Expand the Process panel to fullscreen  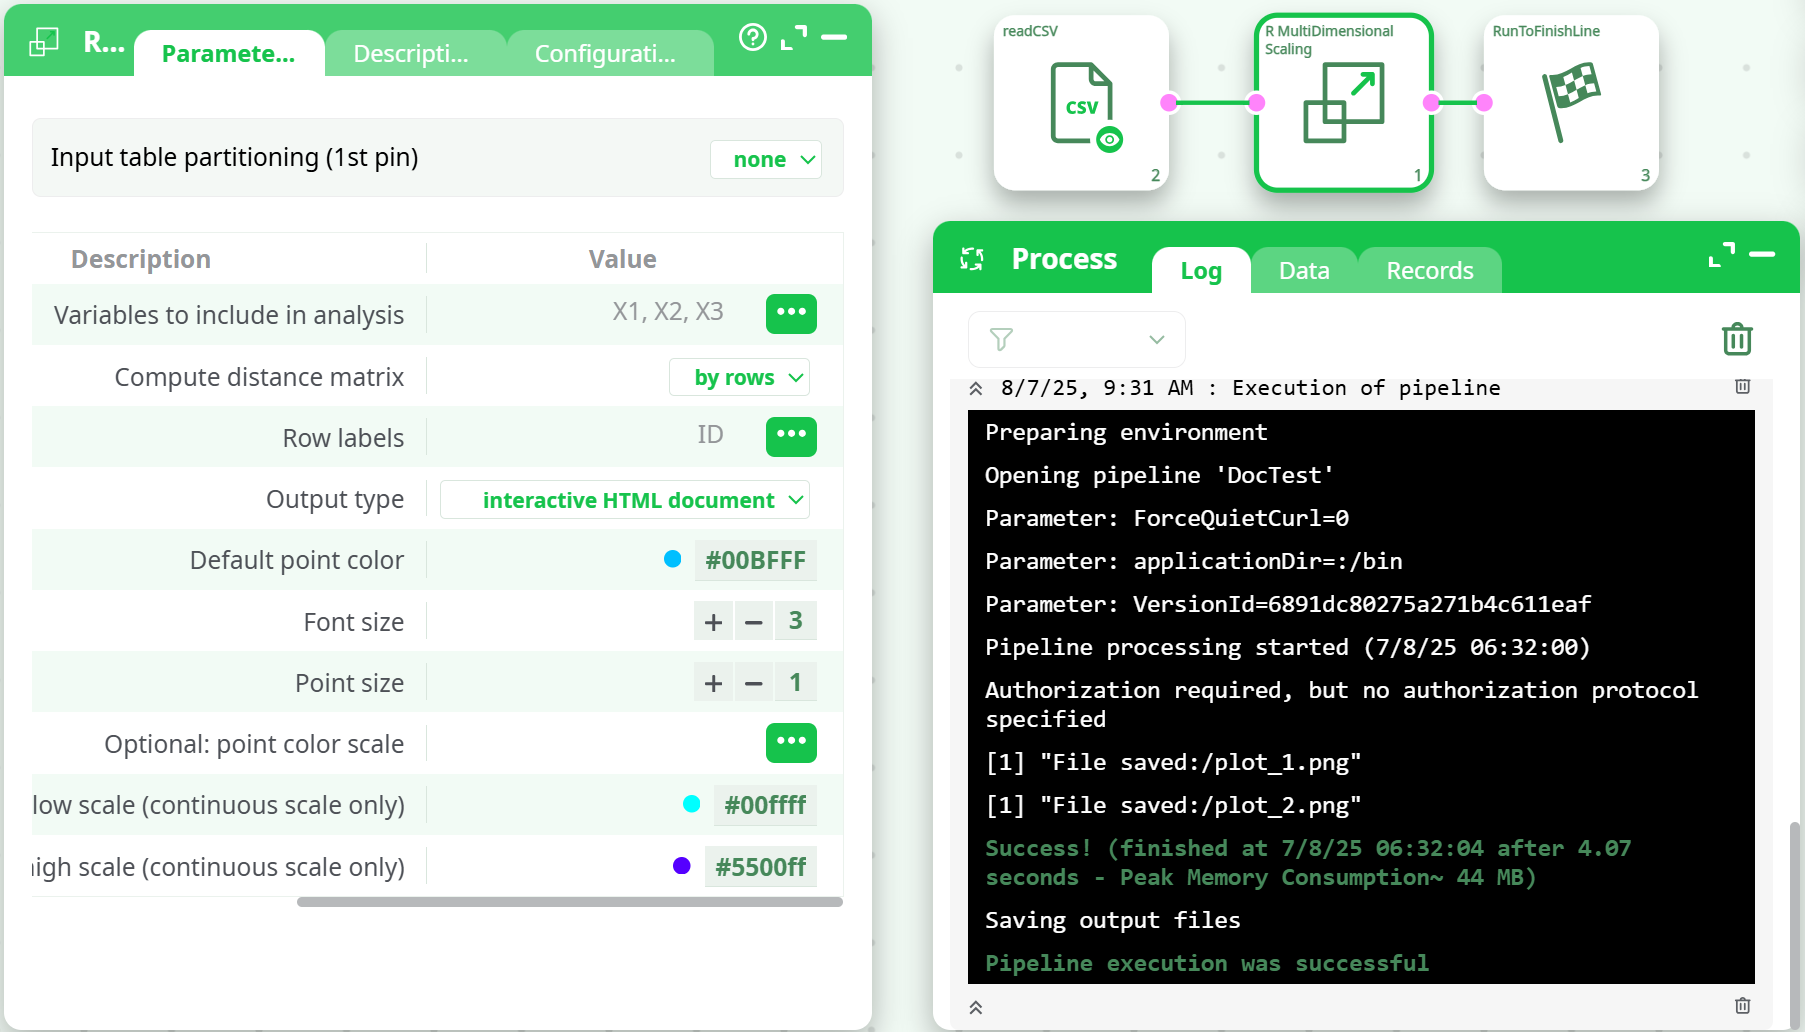tap(1721, 256)
